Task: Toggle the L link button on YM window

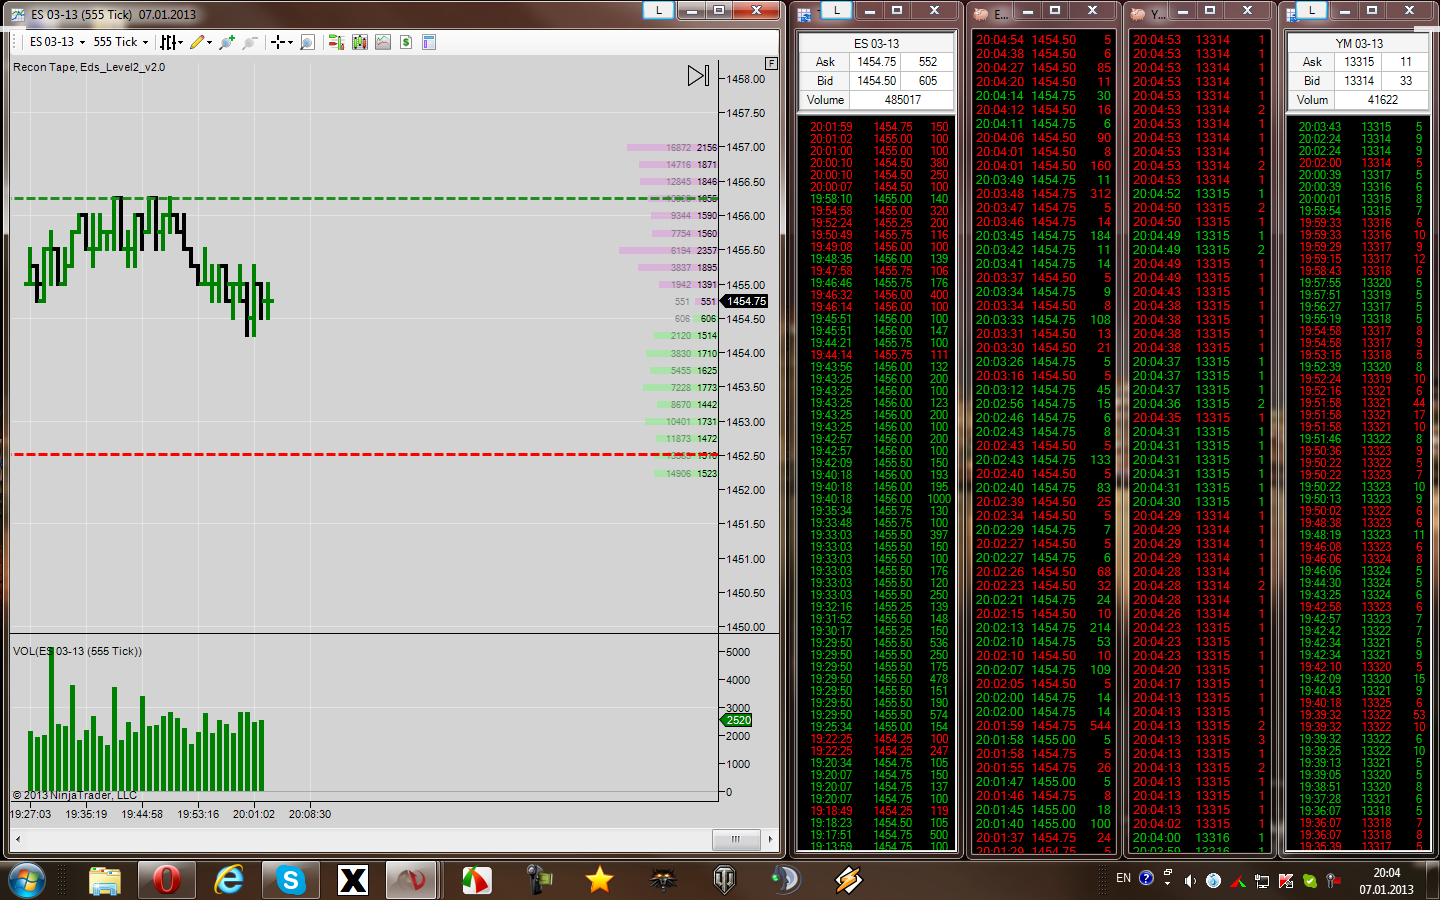Action: click(x=1311, y=10)
